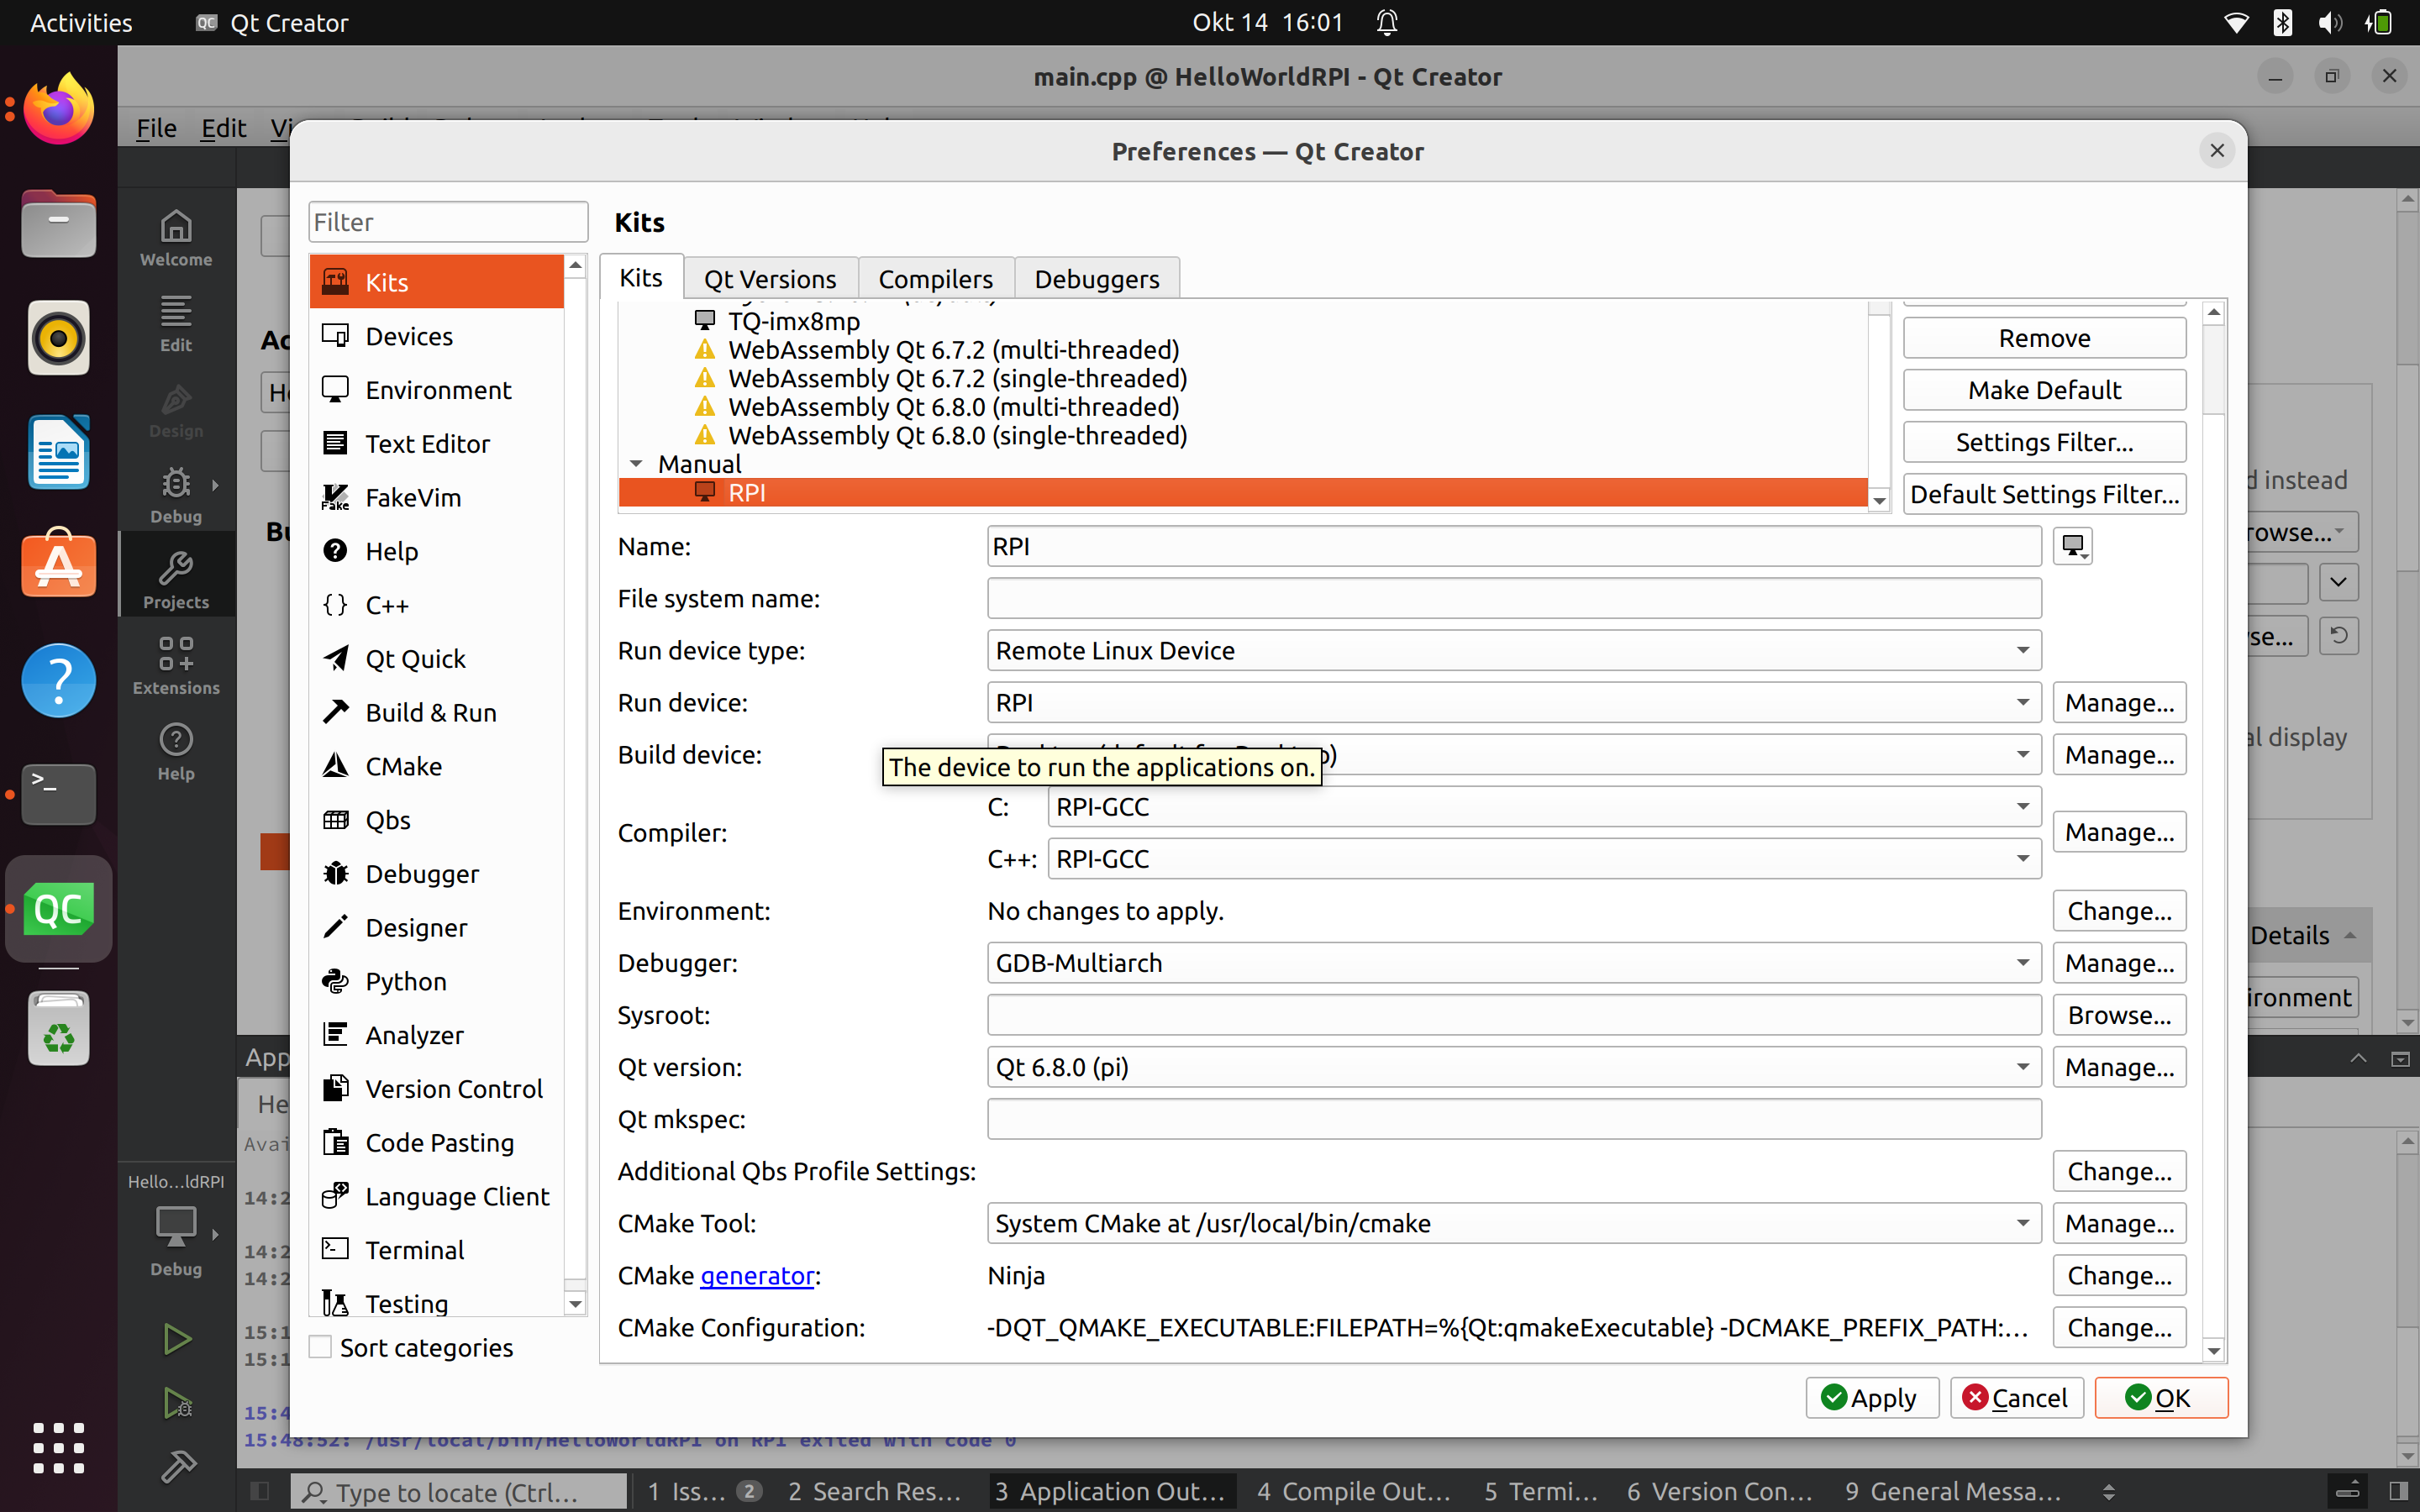
Task: Select Qt Quick category
Action: [x=437, y=659]
